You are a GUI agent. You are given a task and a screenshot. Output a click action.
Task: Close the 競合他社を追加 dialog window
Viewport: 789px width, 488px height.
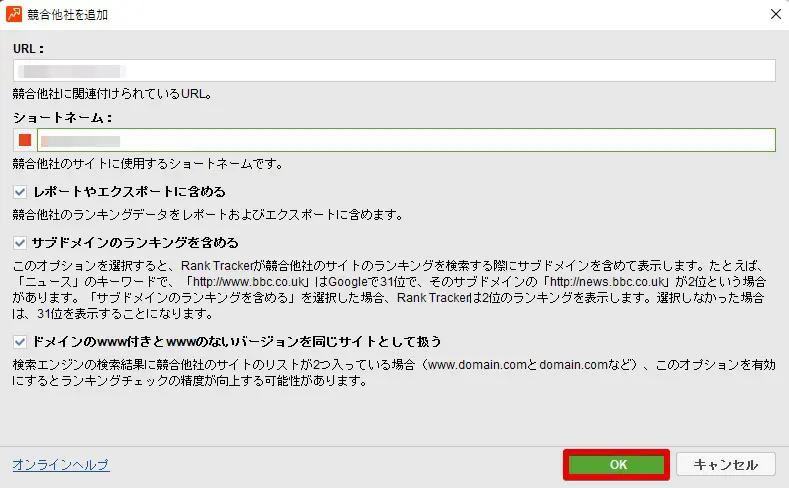775,15
